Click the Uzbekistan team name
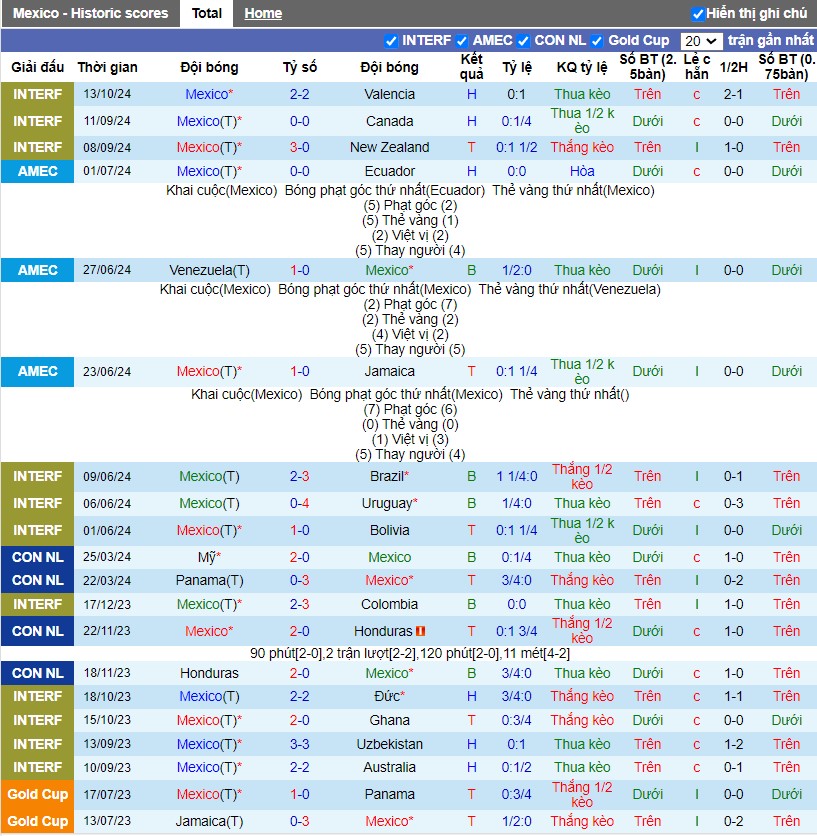 point(389,744)
